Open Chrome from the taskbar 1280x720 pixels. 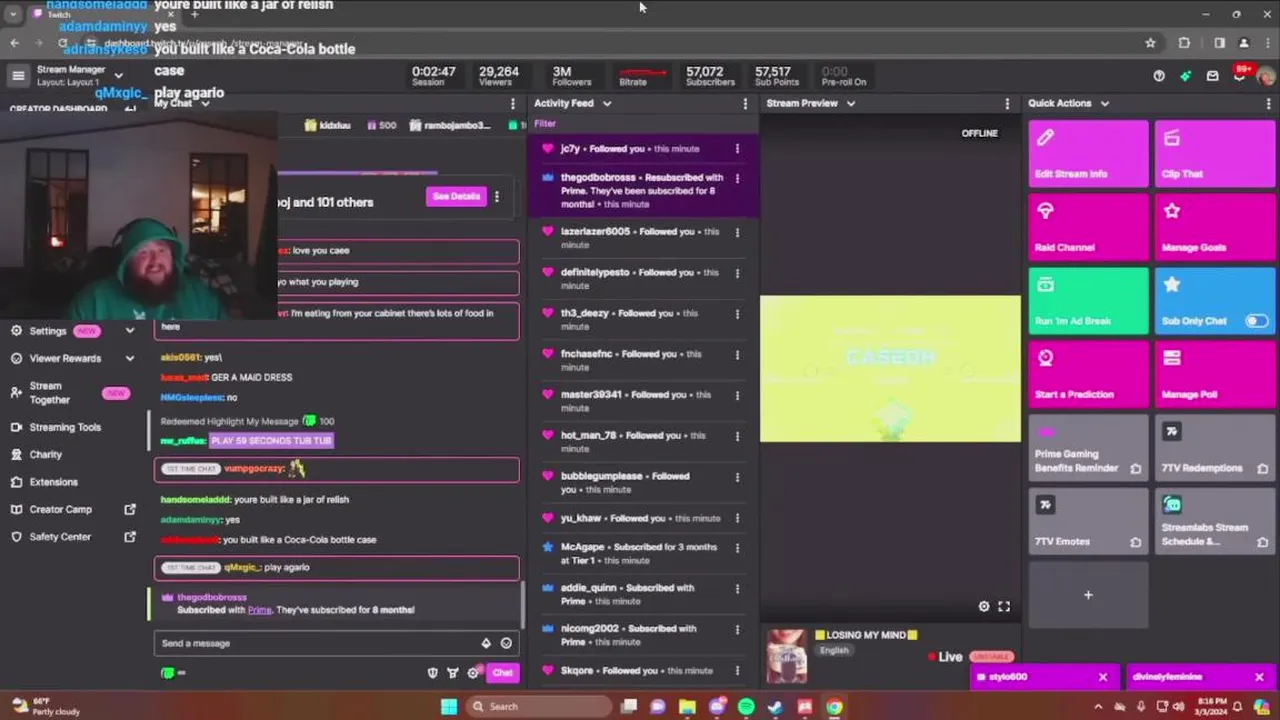tap(834, 707)
